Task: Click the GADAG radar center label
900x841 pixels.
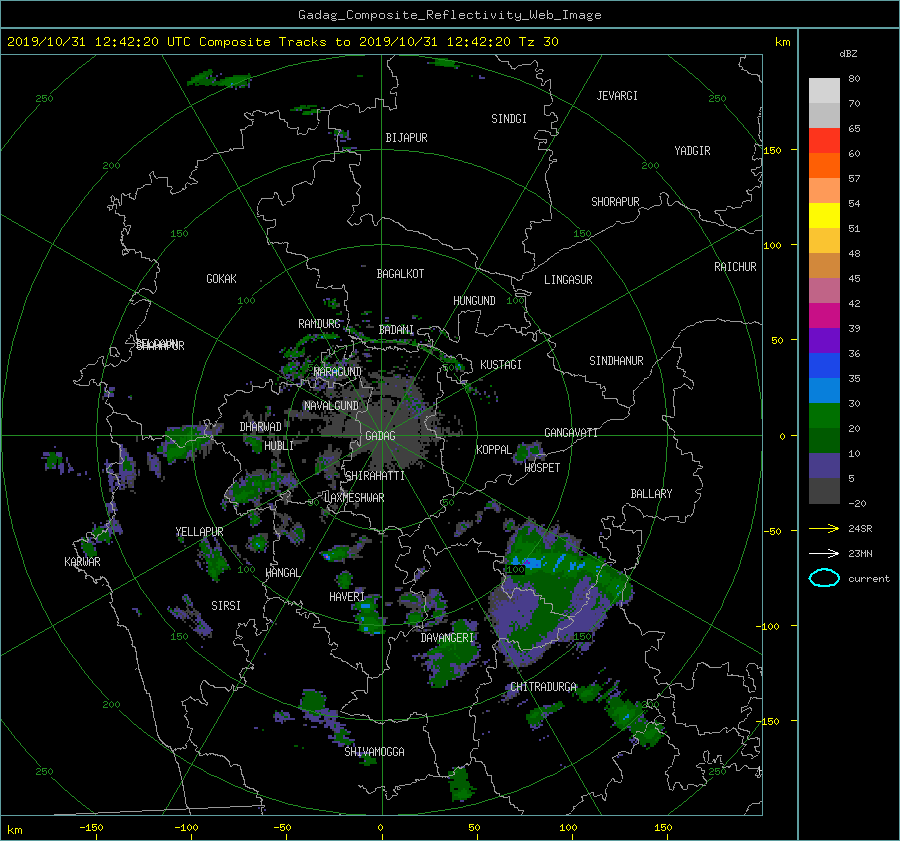Action: click(380, 436)
